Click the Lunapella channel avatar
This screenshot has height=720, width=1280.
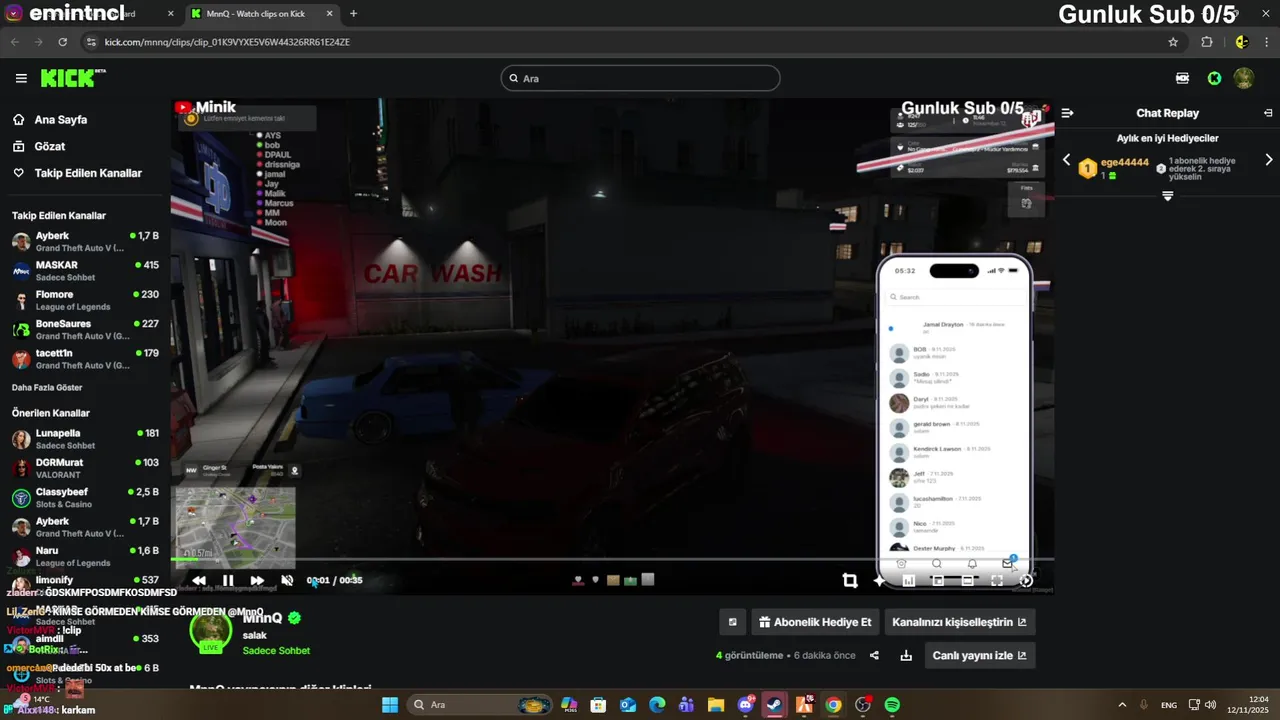(21, 439)
